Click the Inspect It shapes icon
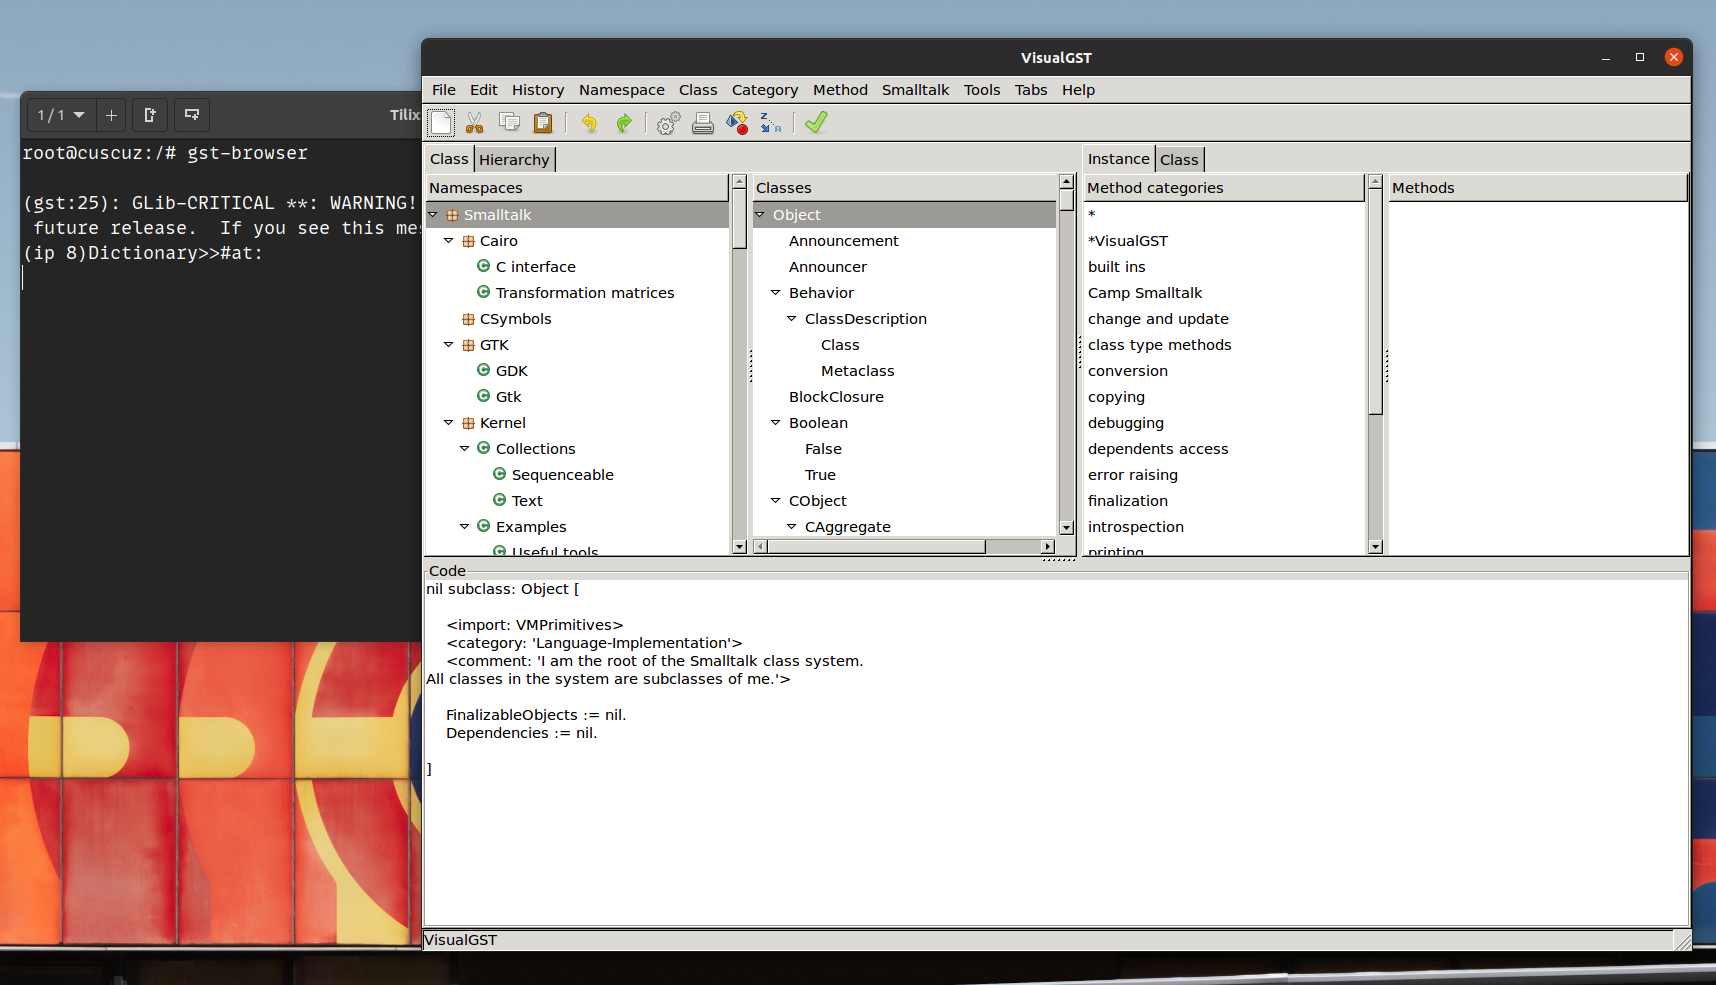 (x=737, y=123)
